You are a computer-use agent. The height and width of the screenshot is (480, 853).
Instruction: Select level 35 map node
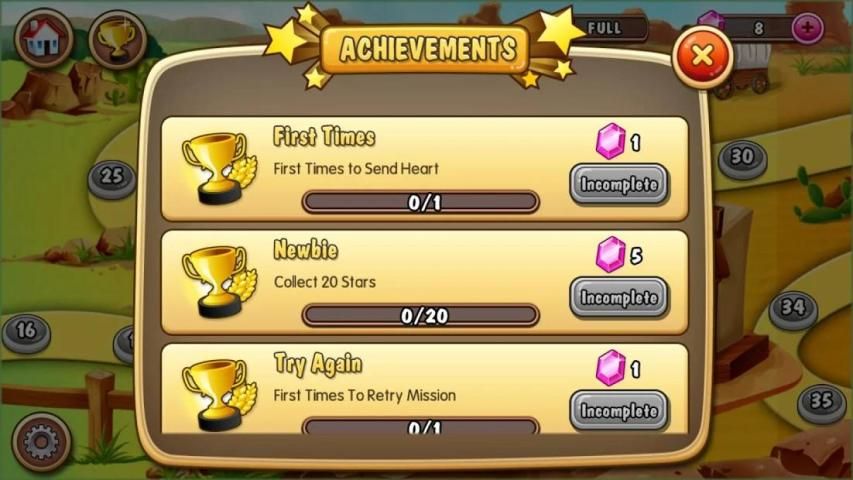point(821,404)
